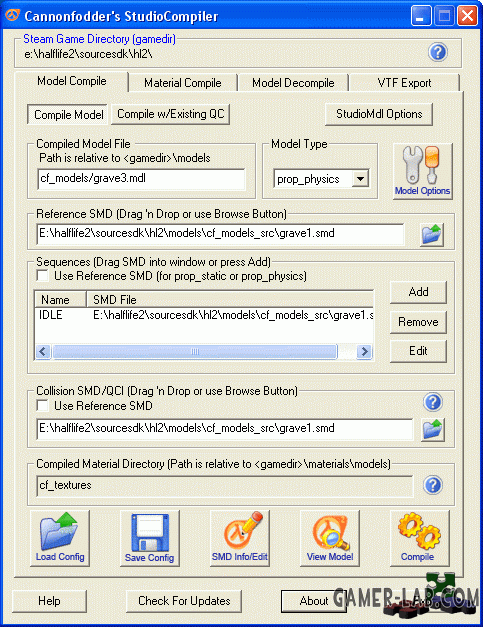483x627 pixels.
Task: Expand the Model Type dropdown
Action: [x=360, y=179]
